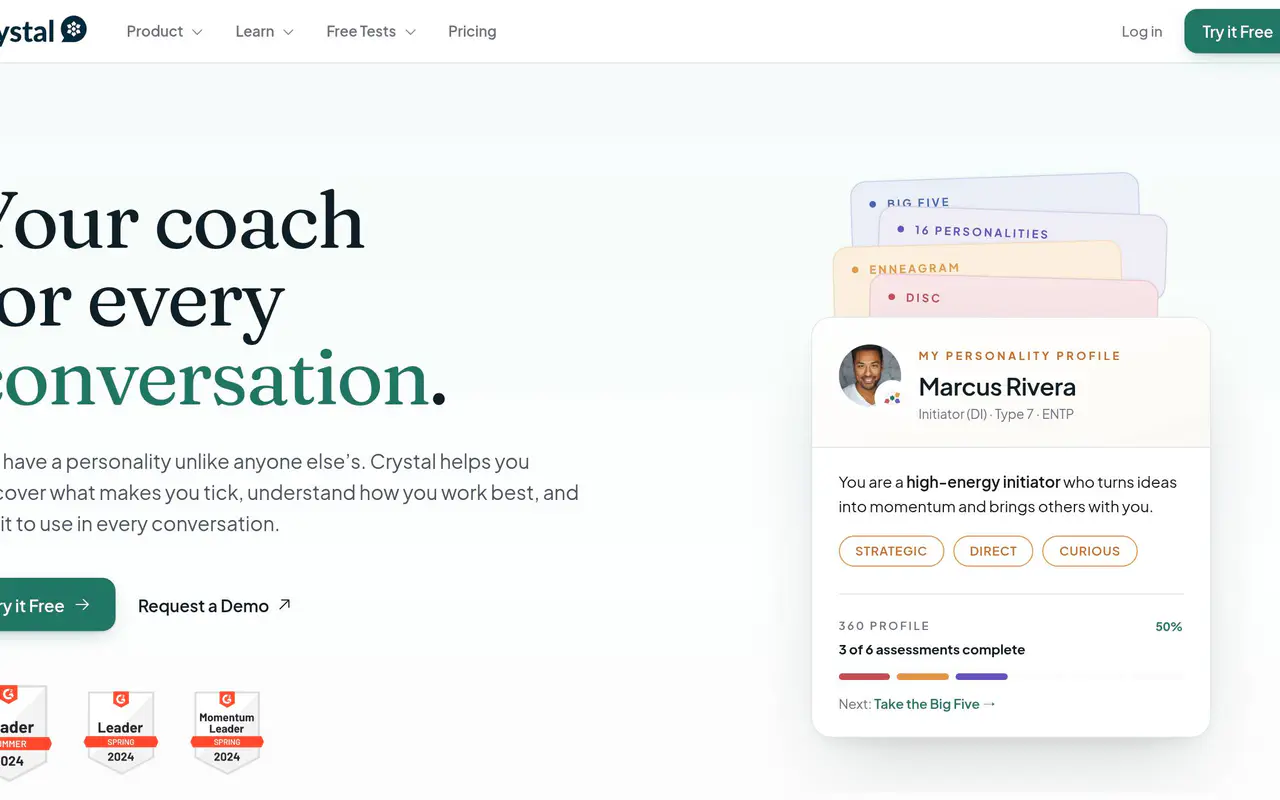The height and width of the screenshot is (800, 1280).
Task: Go to the Pricing page
Action: point(472,32)
